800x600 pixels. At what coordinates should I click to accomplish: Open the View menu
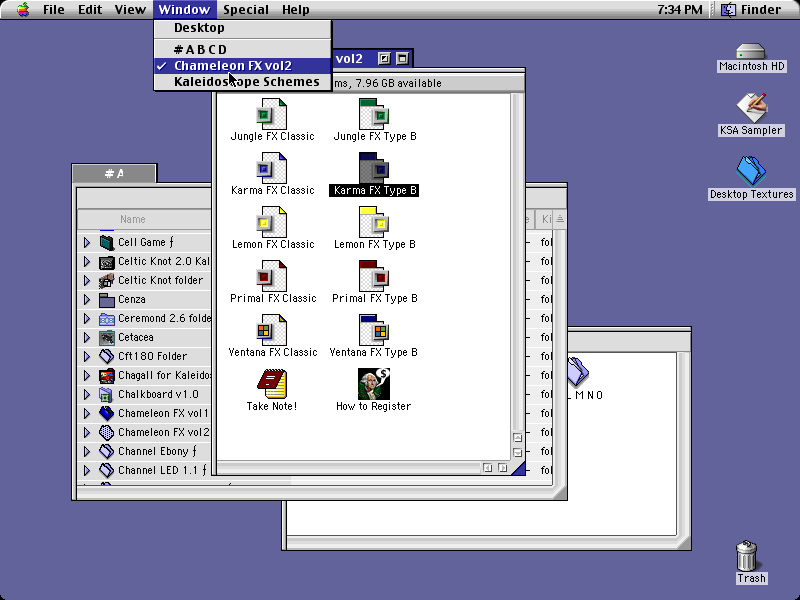(130, 10)
